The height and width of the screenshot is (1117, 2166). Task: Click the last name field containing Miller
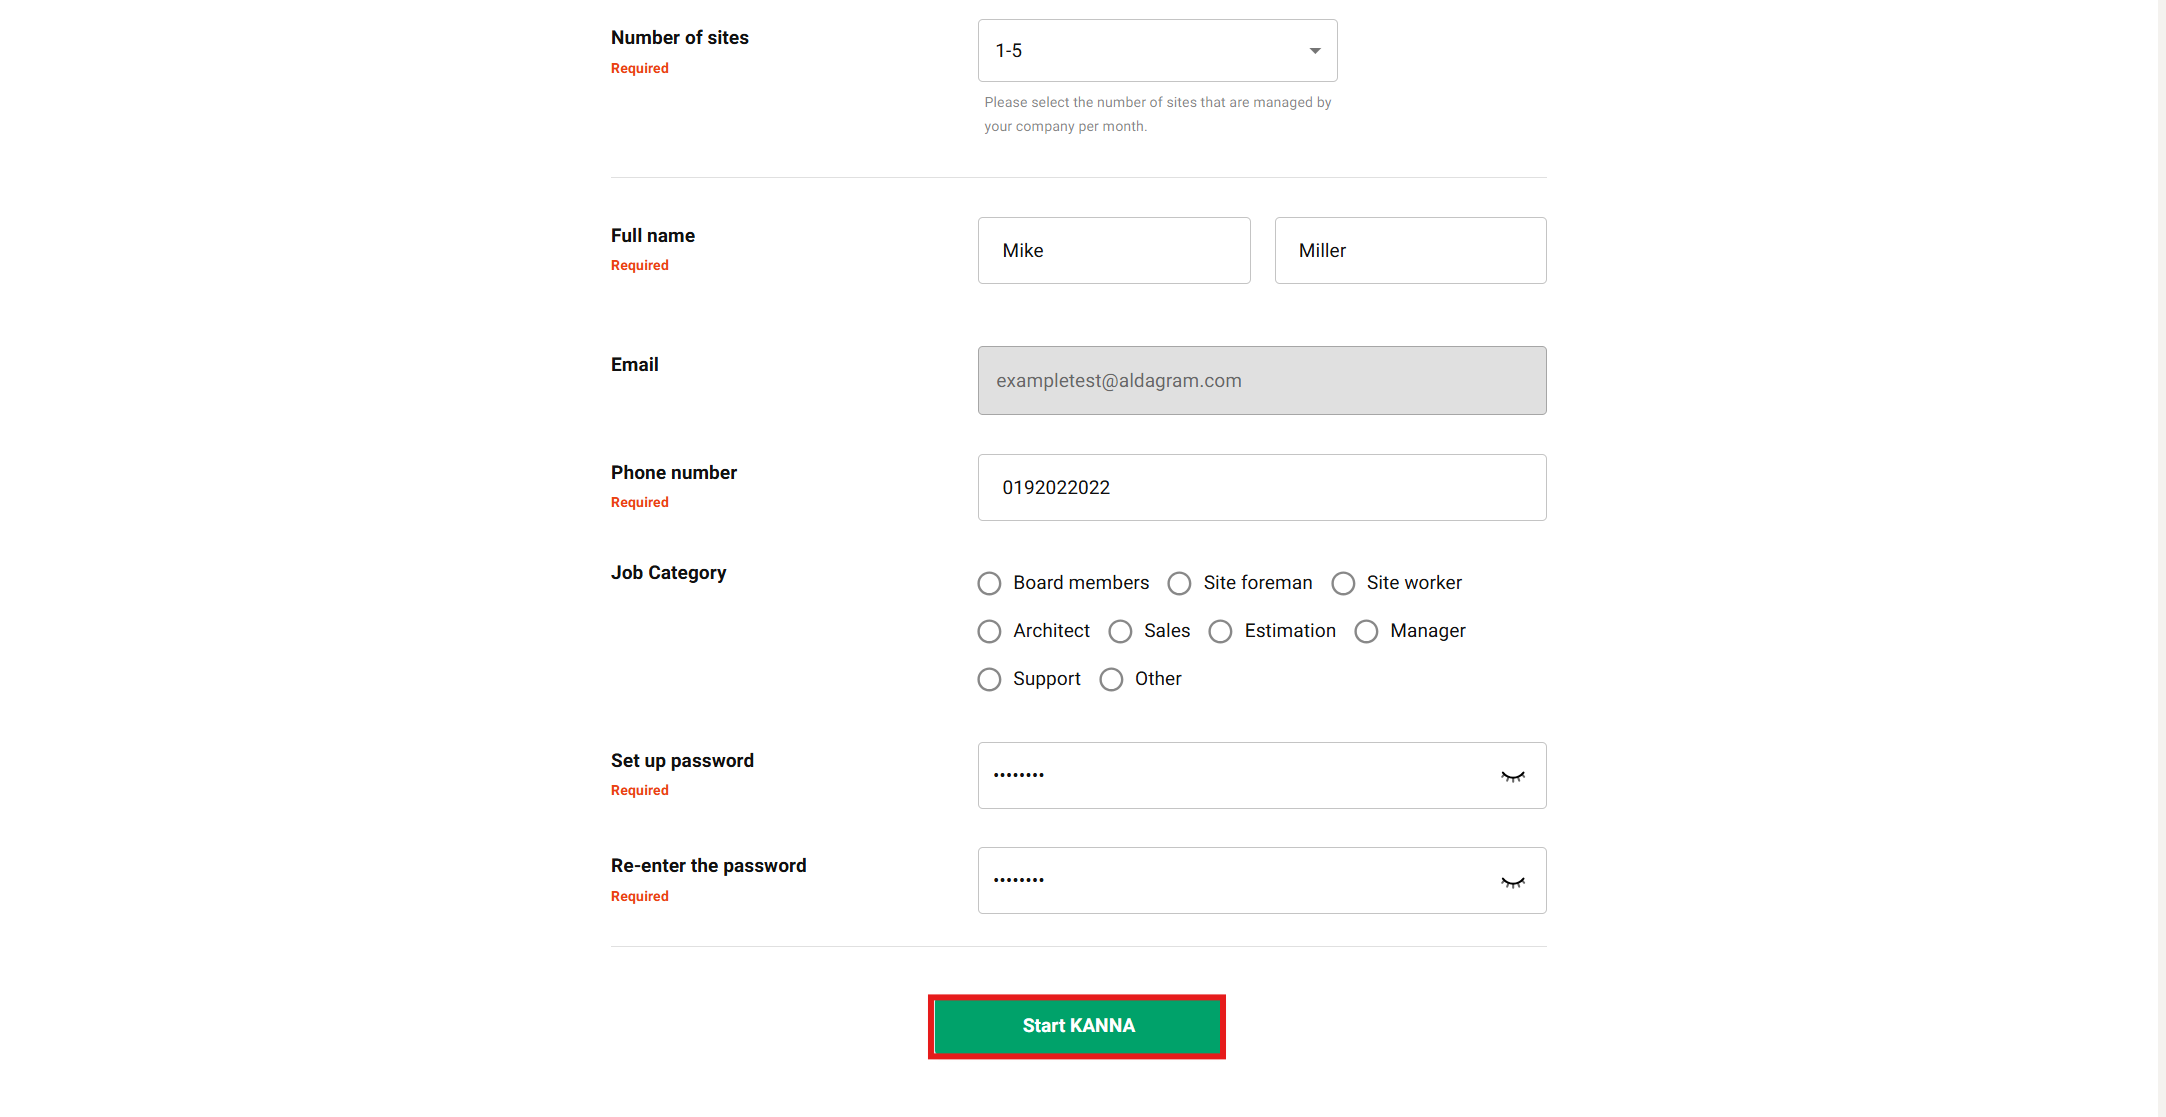[x=1409, y=251]
